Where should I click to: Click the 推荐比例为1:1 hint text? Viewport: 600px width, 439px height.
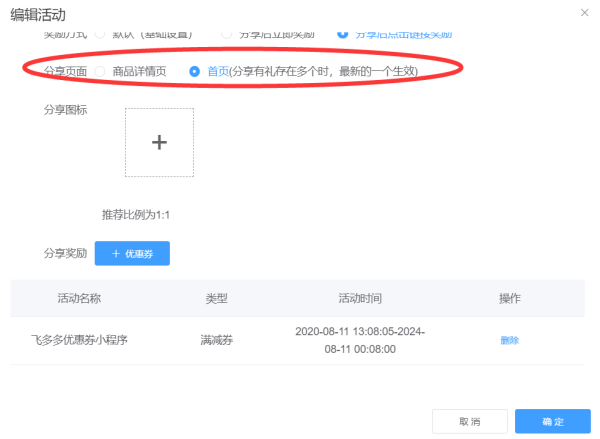click(x=135, y=215)
